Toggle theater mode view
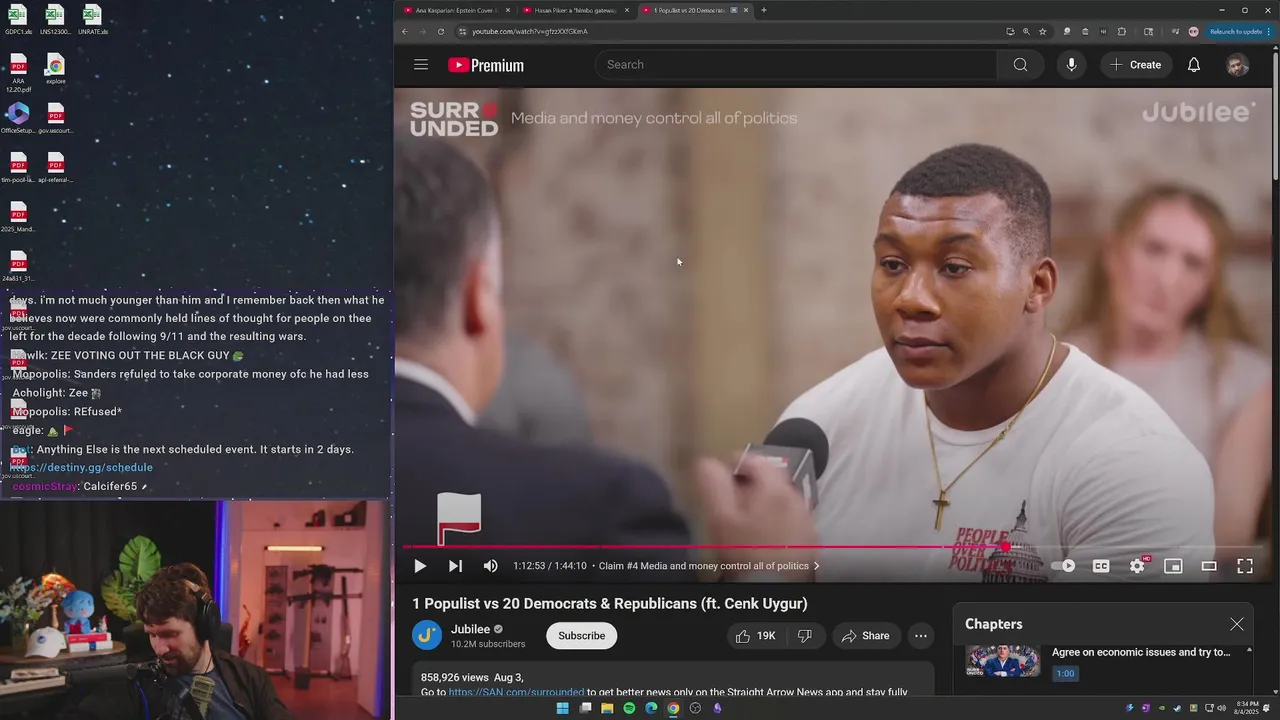1280x720 pixels. 1209,566
